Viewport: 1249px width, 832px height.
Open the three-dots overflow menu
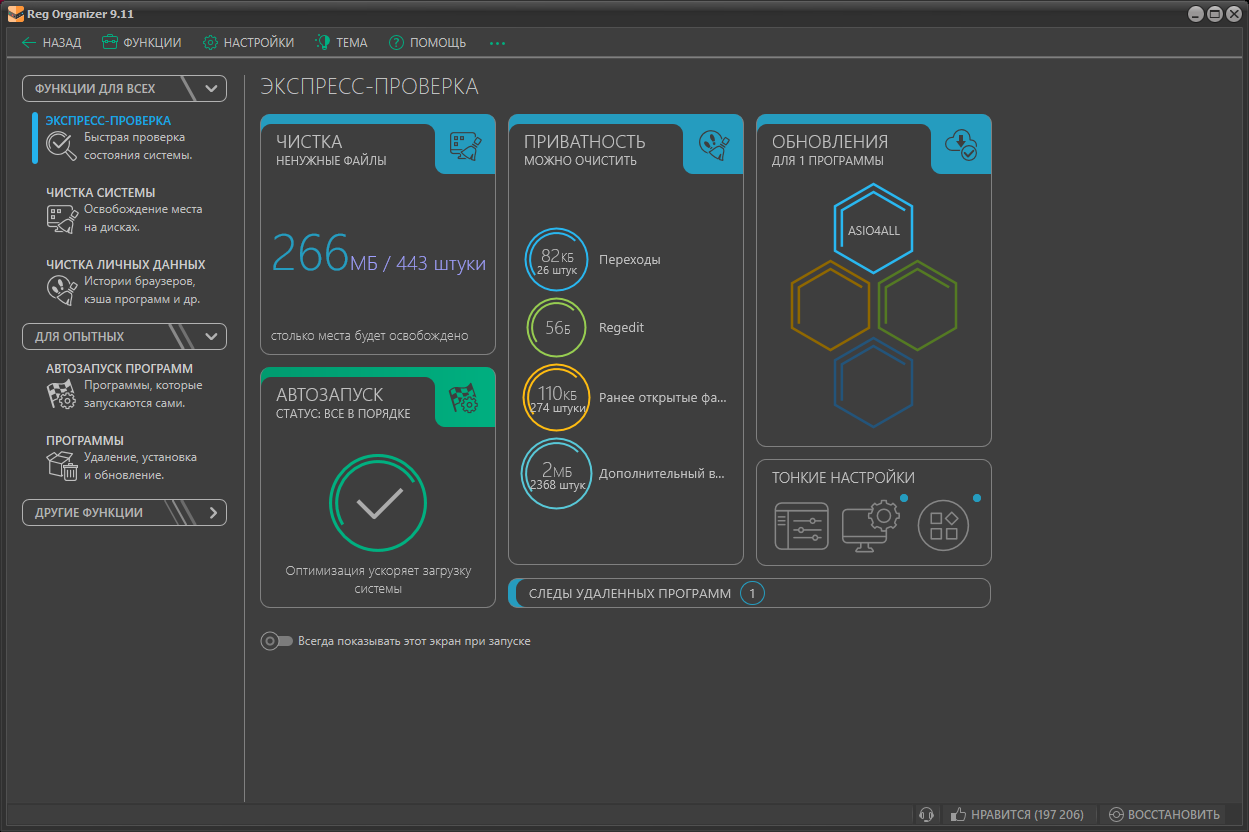pos(497,43)
